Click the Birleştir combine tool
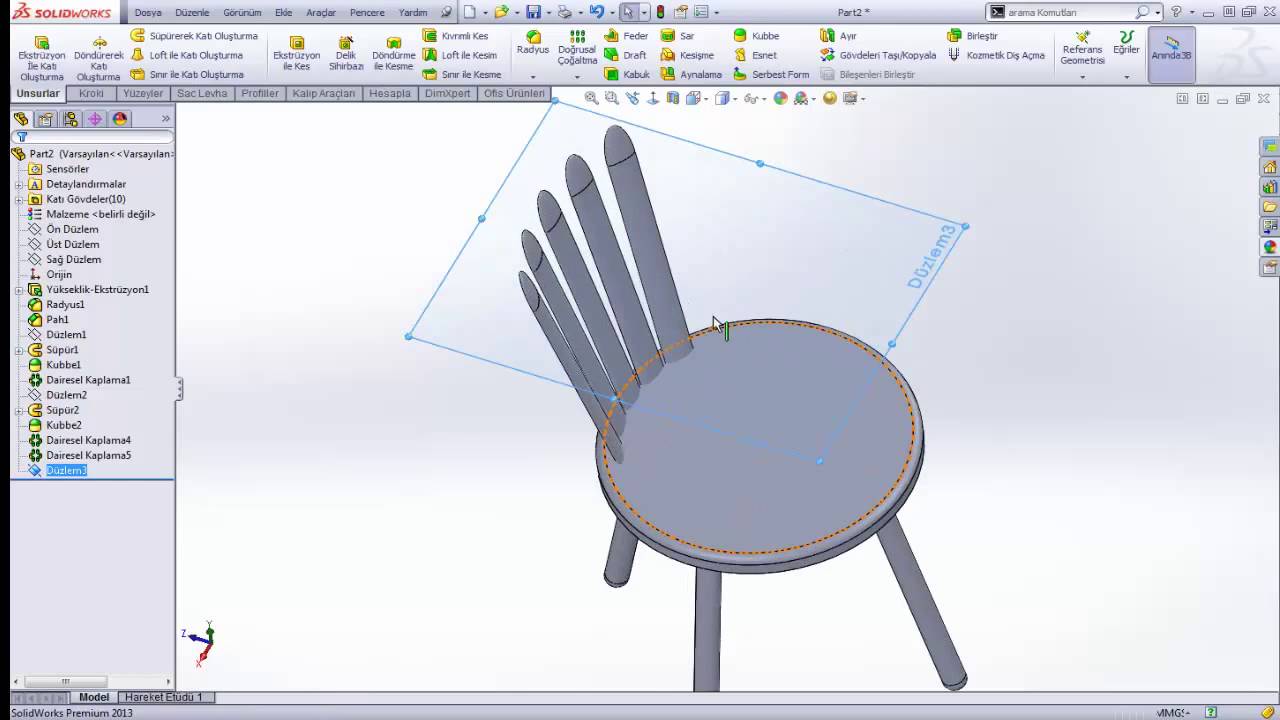This screenshot has width=1280, height=720. [972, 36]
